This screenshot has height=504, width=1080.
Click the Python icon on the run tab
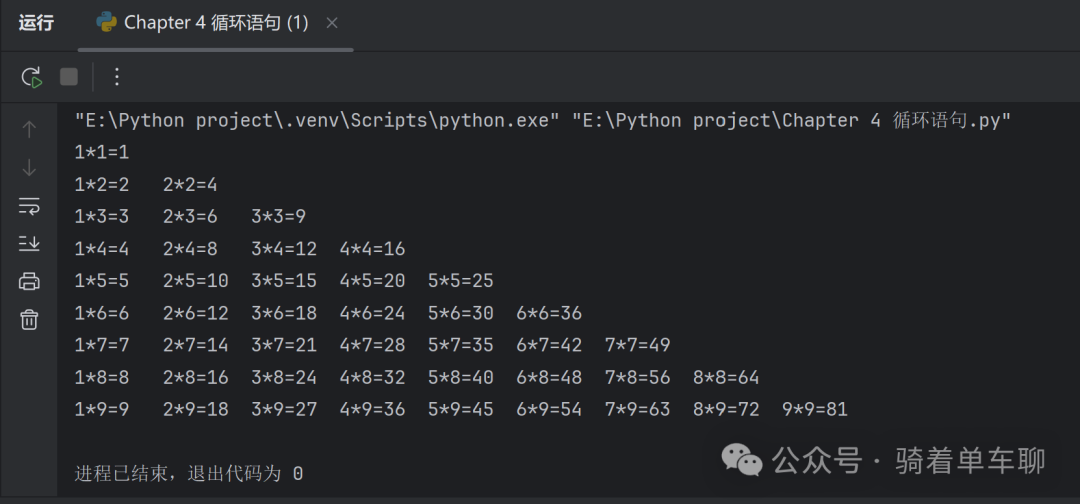[x=106, y=23]
